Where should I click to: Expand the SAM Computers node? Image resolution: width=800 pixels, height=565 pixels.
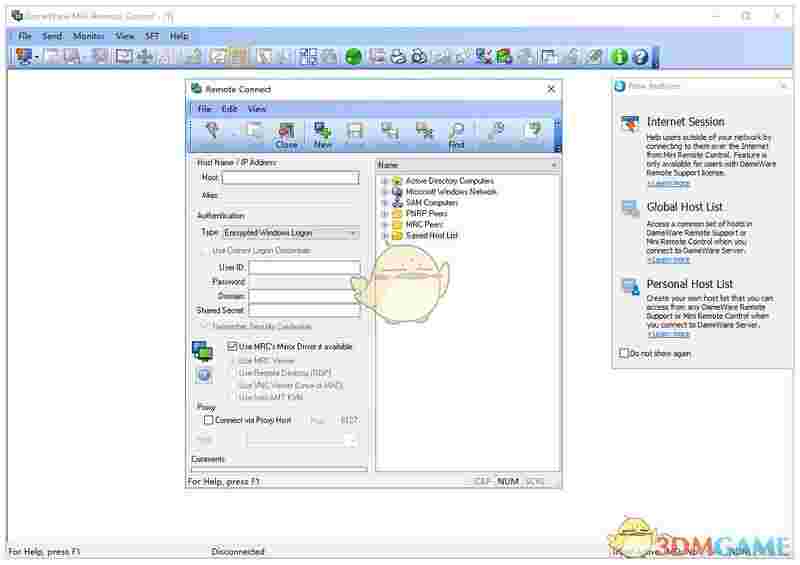click(385, 203)
